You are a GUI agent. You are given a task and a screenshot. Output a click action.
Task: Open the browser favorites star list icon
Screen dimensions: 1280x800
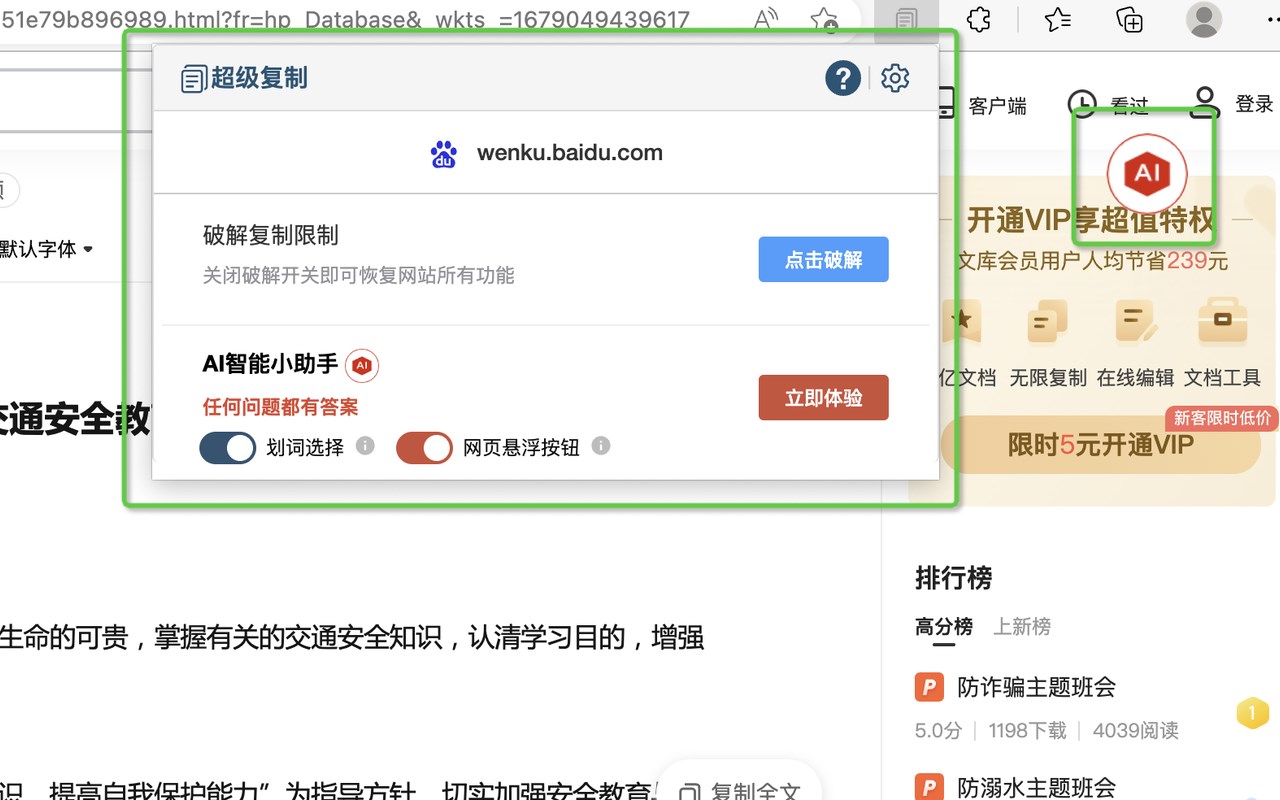click(x=1057, y=19)
